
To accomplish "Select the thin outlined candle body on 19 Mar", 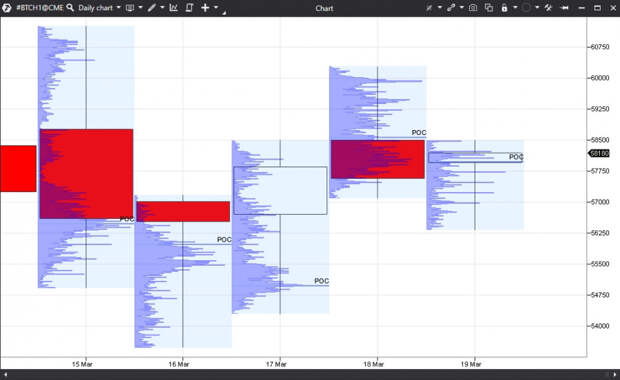I will tap(475, 157).
